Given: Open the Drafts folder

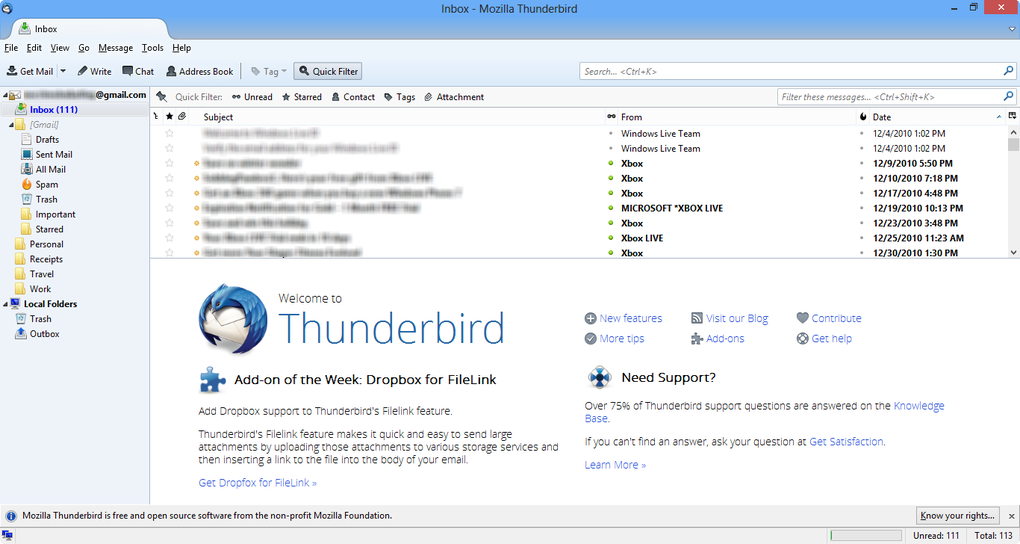Looking at the screenshot, I should point(47,139).
